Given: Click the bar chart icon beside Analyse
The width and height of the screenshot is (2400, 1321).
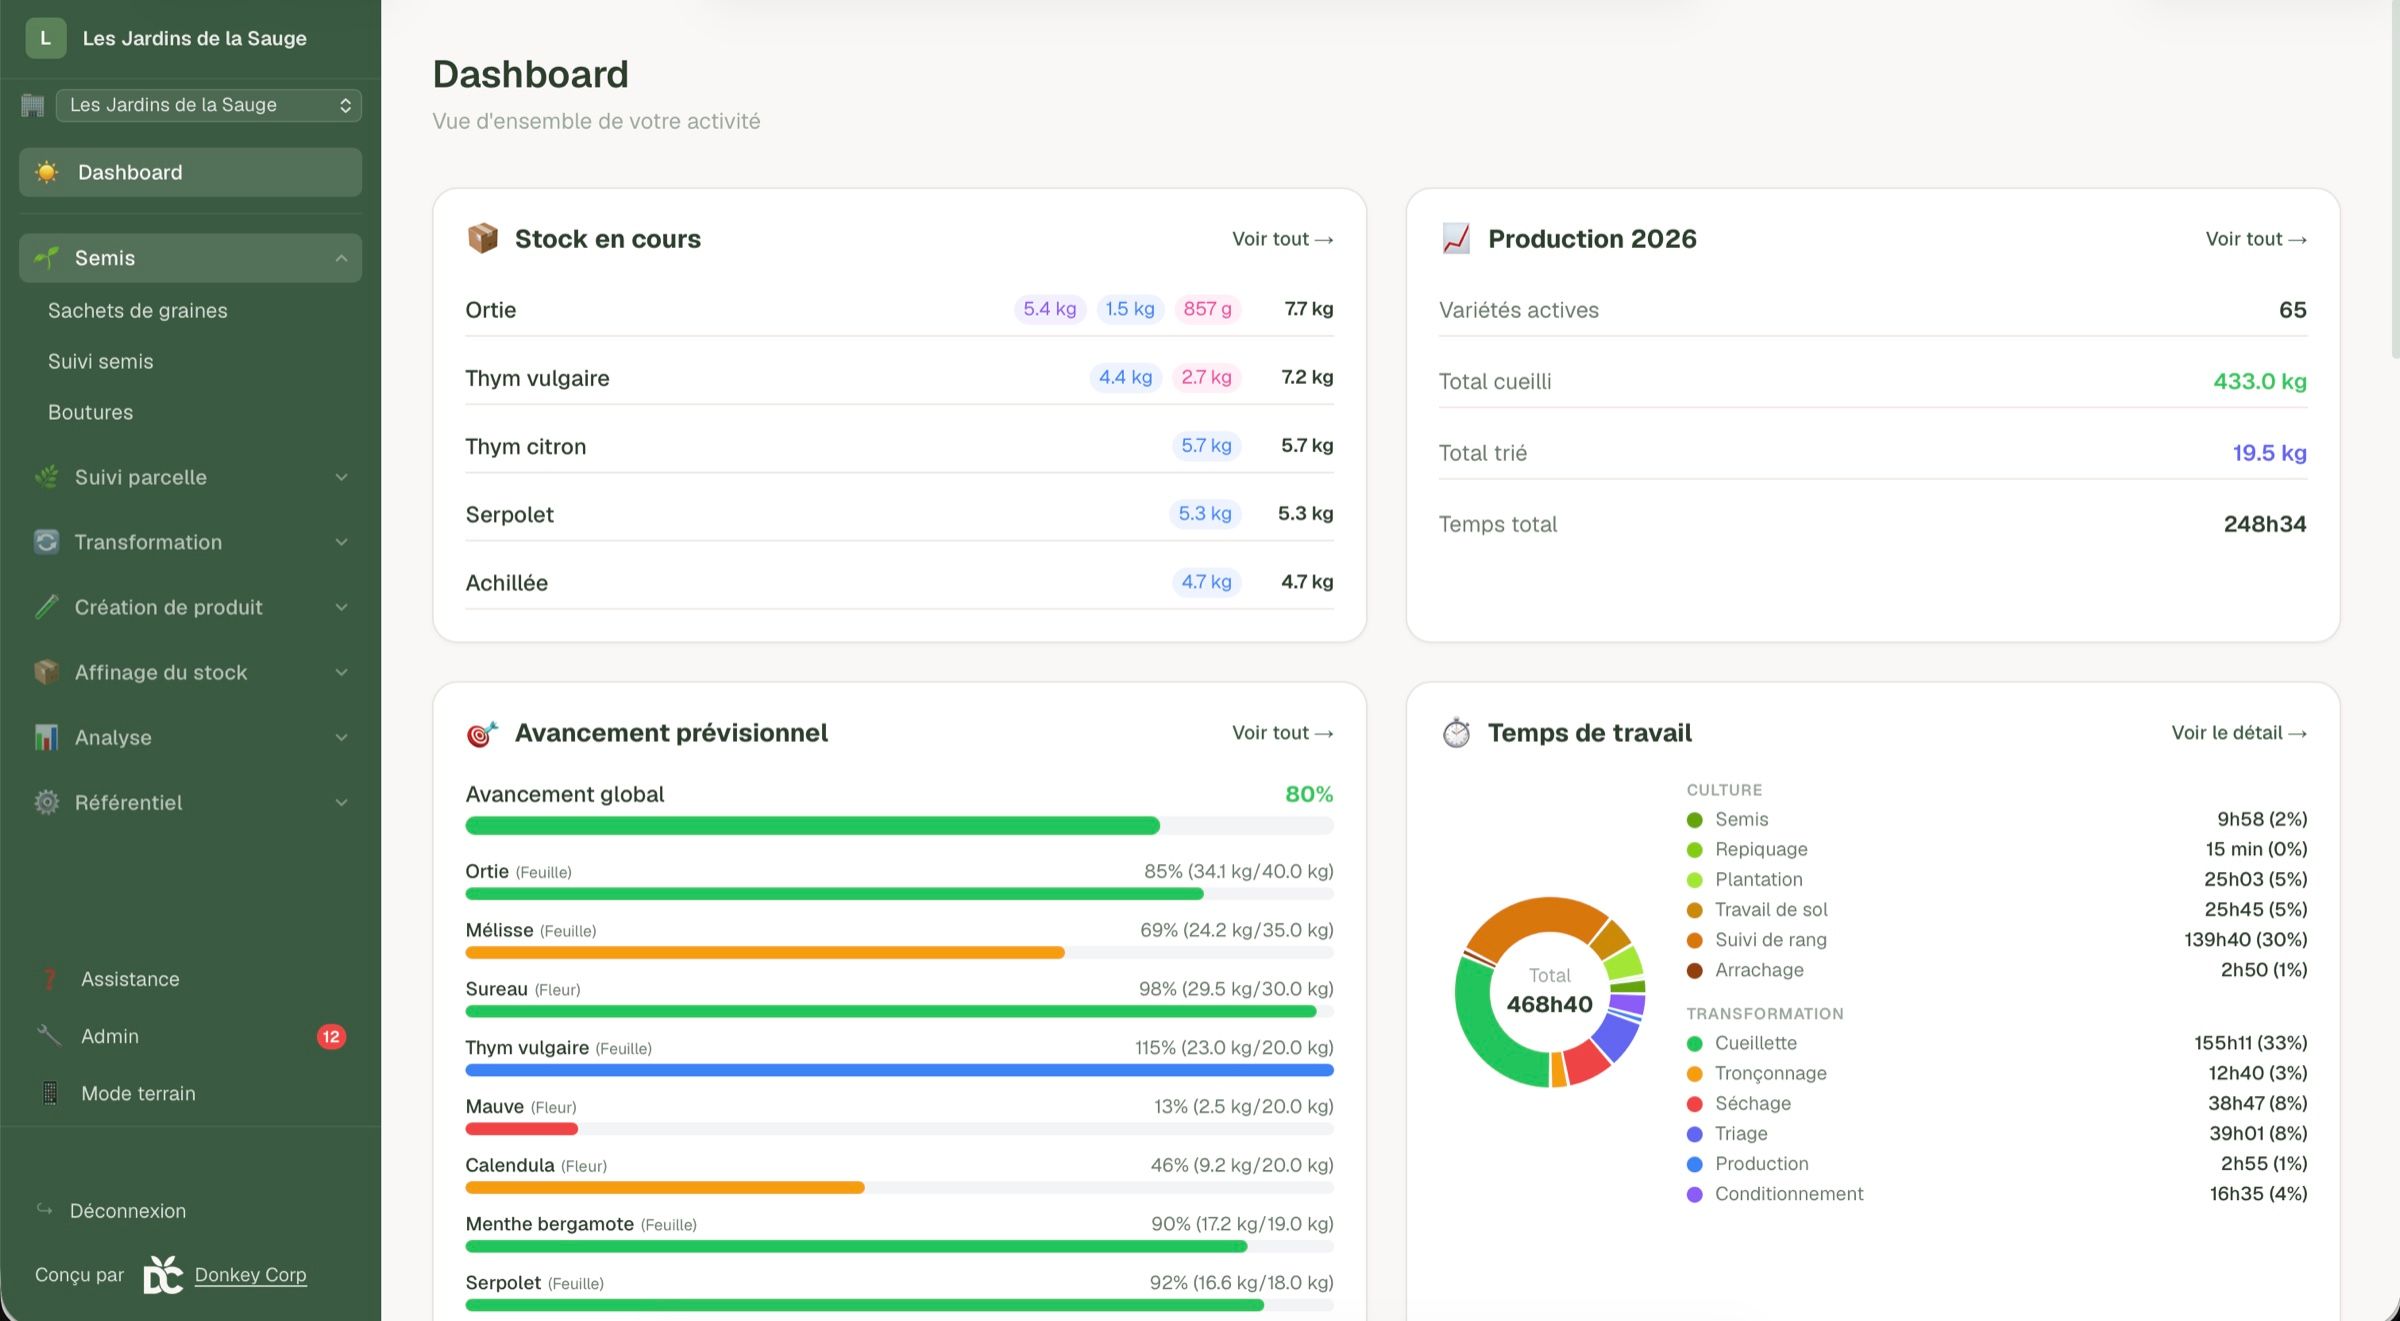Looking at the screenshot, I should click(46, 737).
